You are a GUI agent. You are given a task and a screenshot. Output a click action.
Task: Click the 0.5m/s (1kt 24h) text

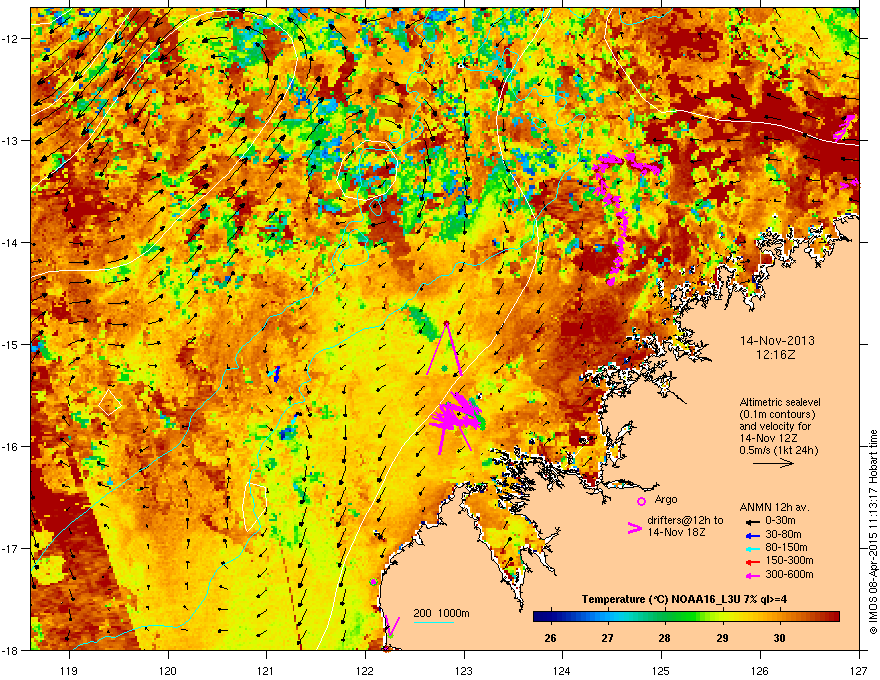point(778,450)
